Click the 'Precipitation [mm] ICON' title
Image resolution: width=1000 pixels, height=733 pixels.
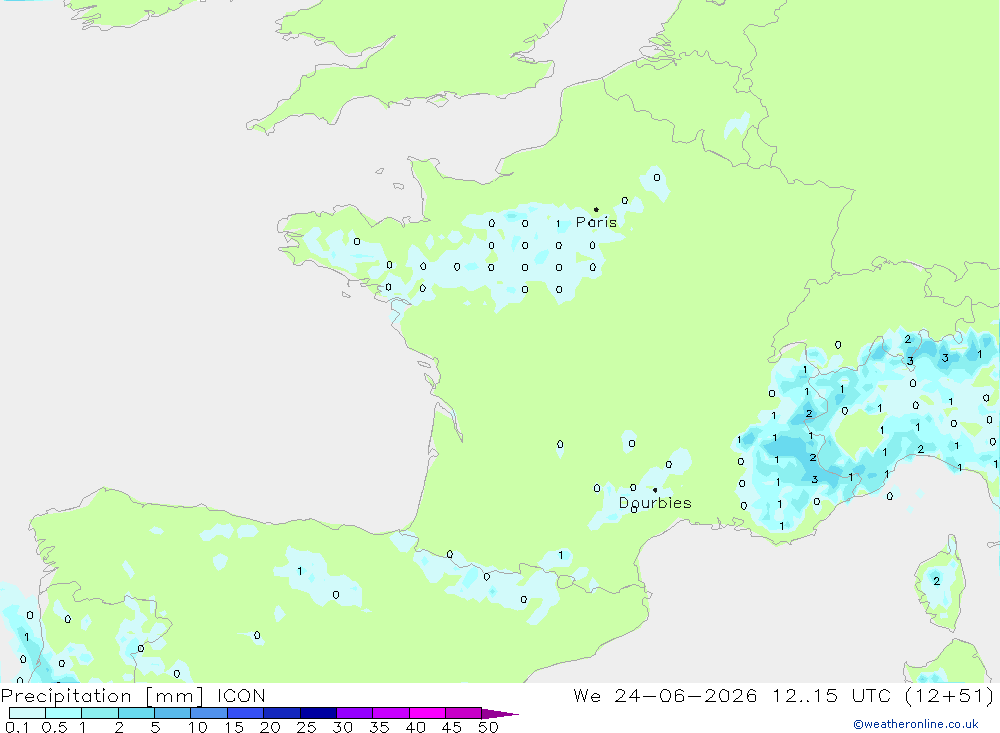click(x=133, y=695)
